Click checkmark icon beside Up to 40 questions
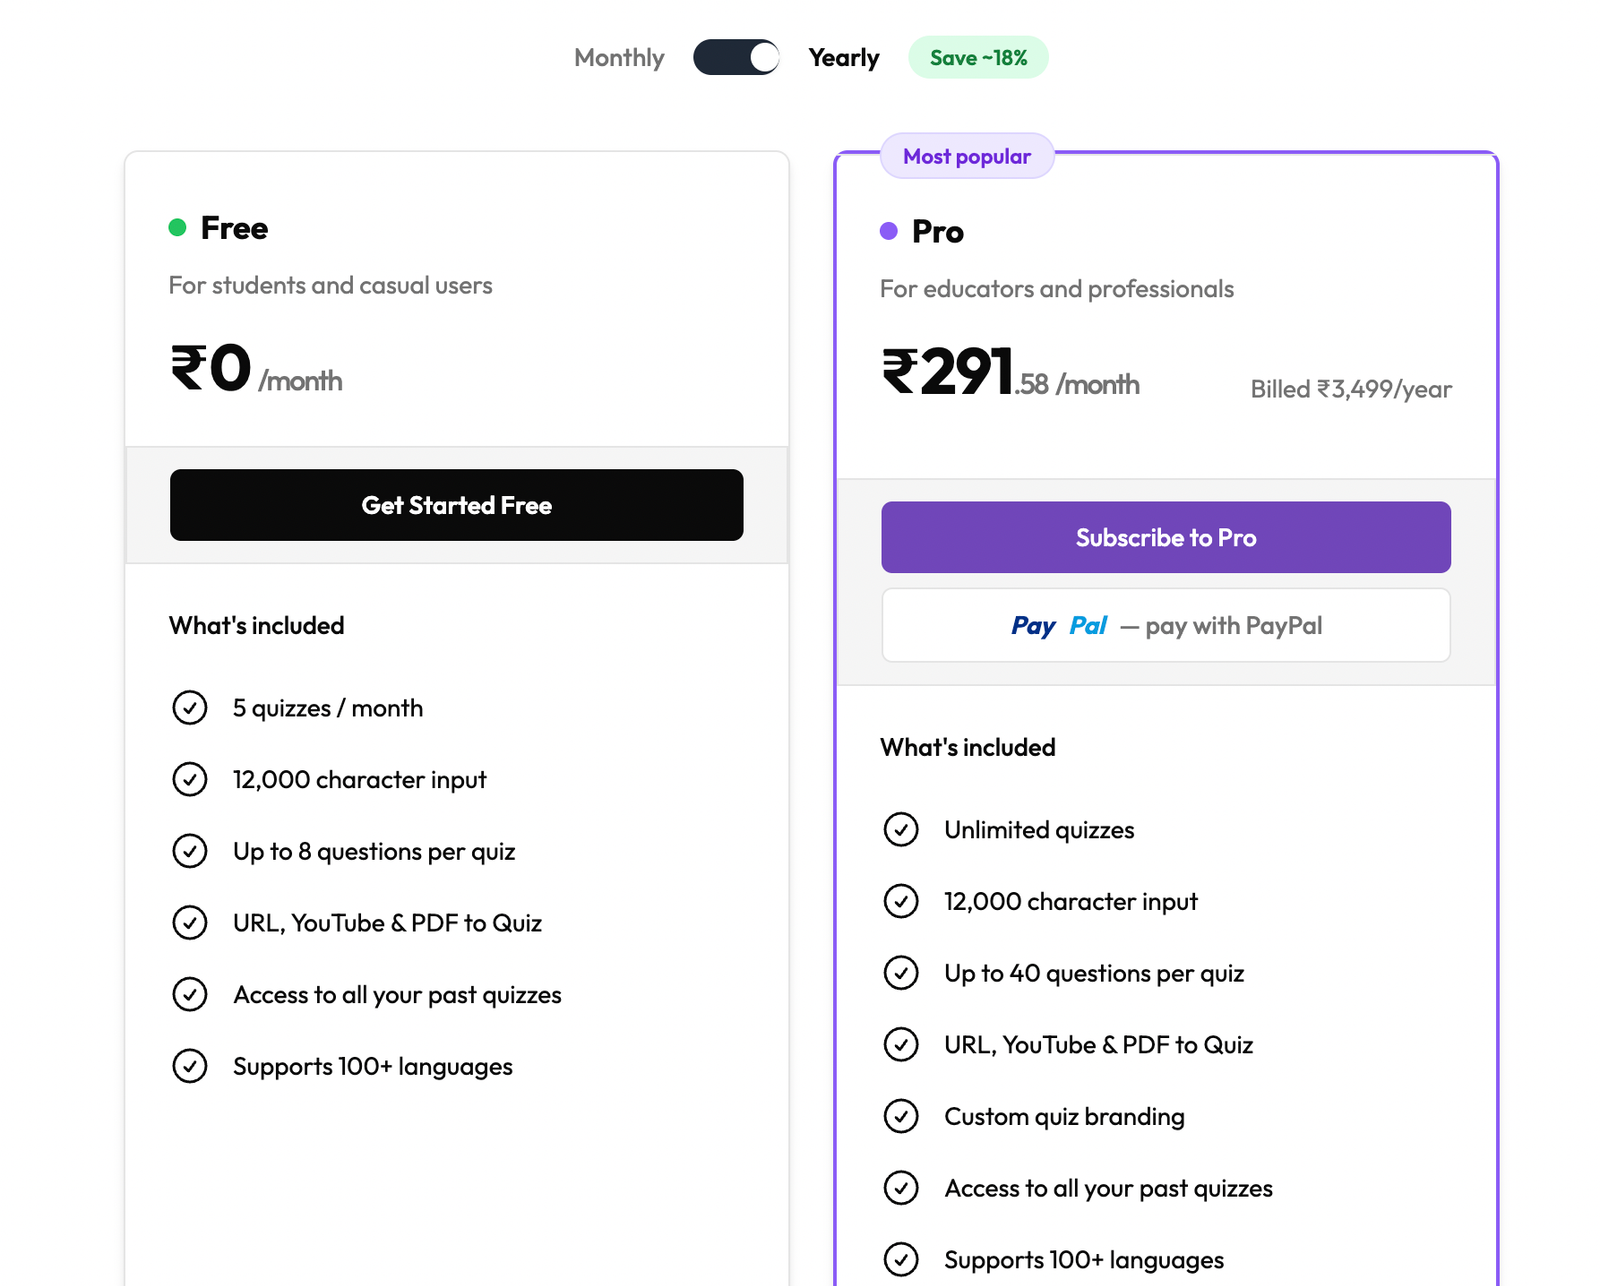Image resolution: width=1600 pixels, height=1286 pixels. (x=901, y=973)
